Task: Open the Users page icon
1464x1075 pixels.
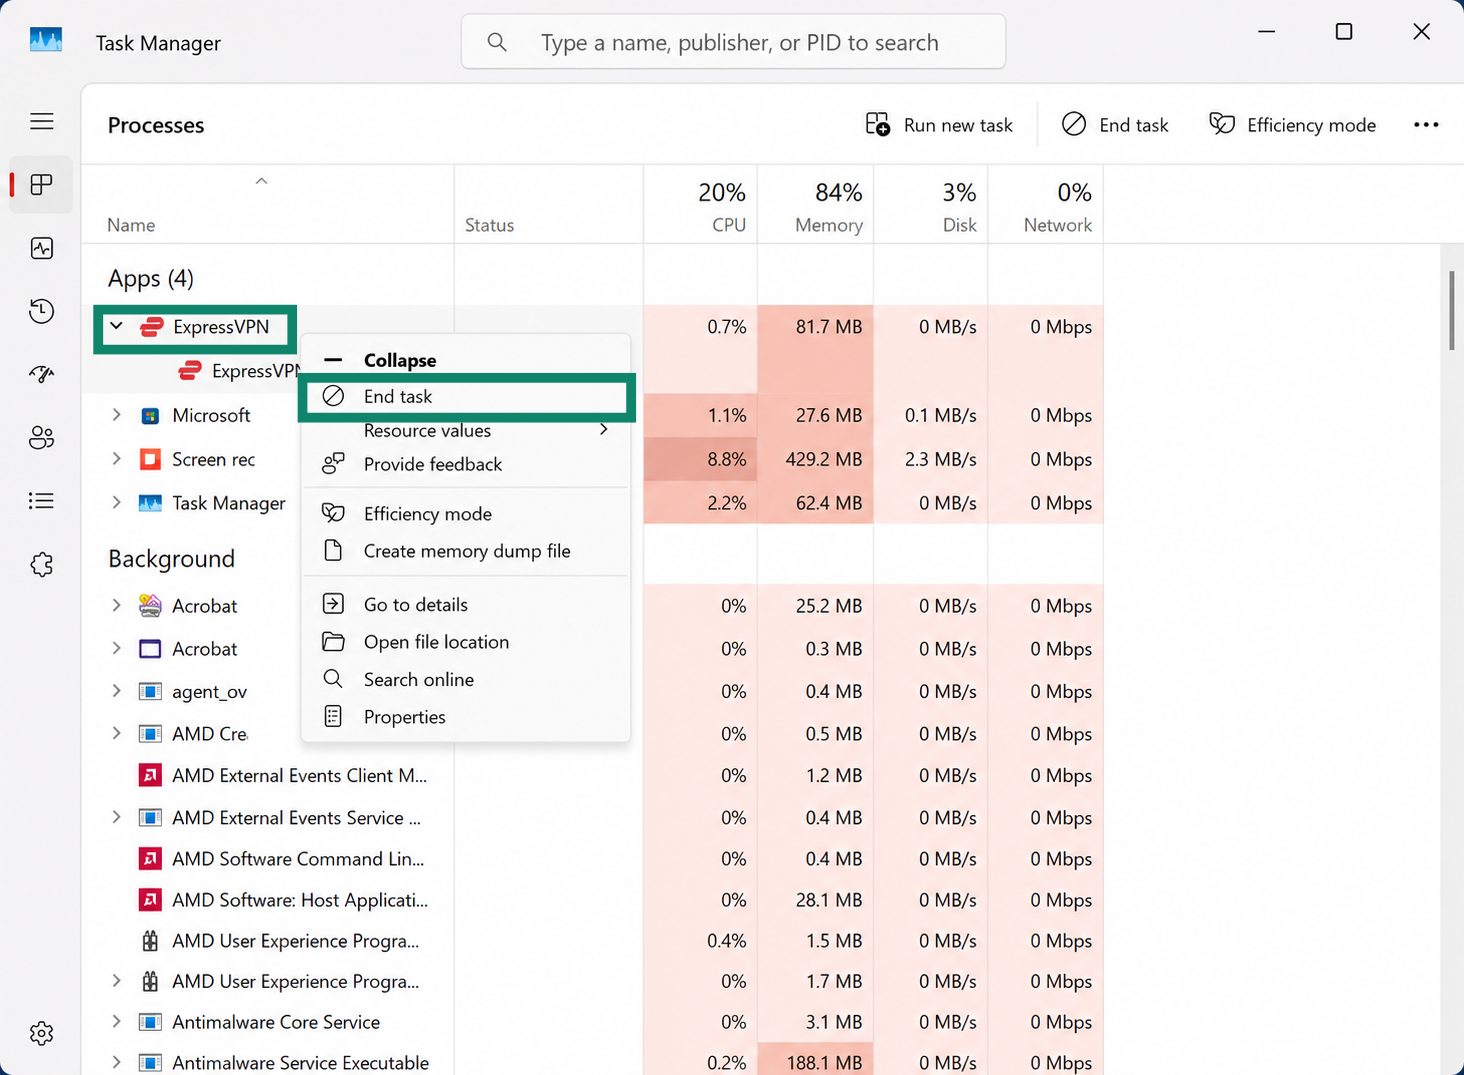Action: click(x=42, y=437)
